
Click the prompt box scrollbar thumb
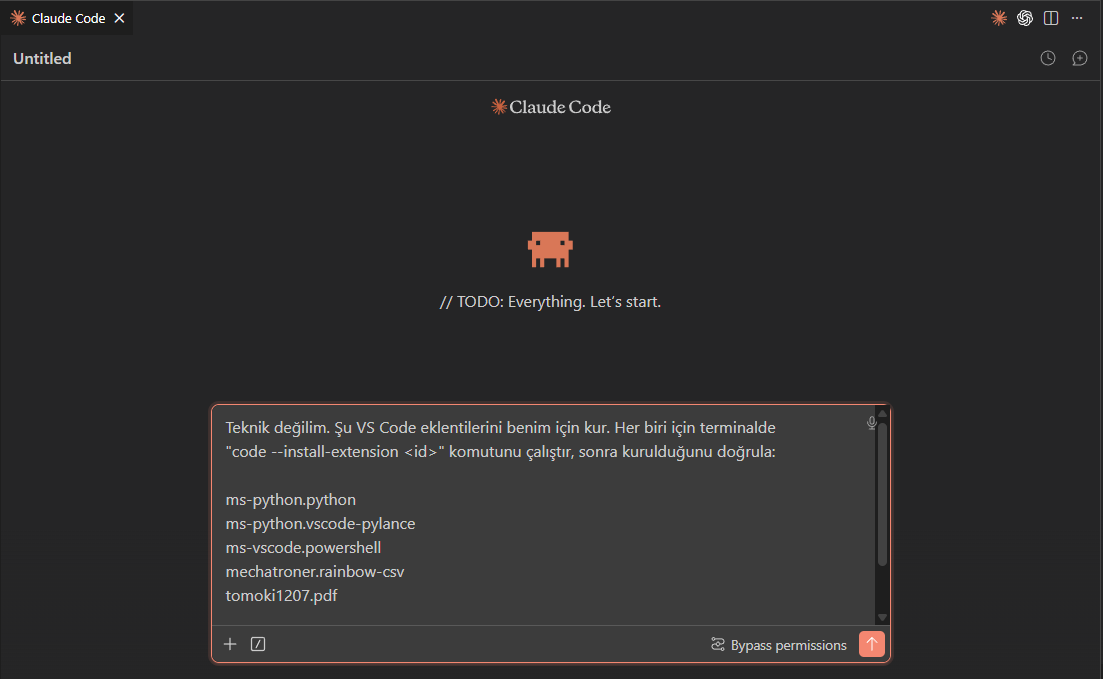pos(882,494)
